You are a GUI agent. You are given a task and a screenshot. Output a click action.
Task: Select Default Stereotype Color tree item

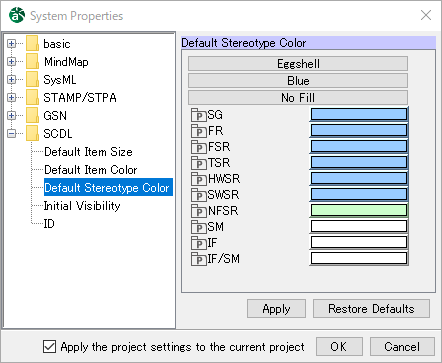(108, 188)
